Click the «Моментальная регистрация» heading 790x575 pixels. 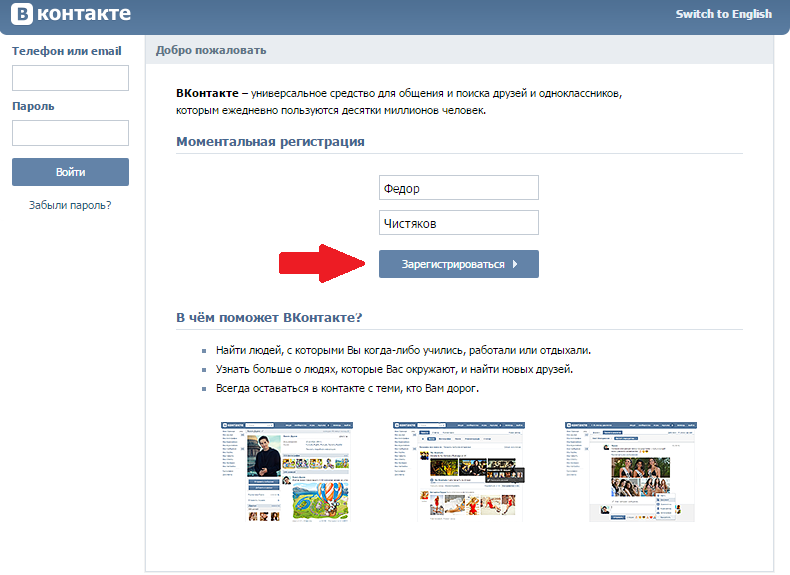(270, 142)
